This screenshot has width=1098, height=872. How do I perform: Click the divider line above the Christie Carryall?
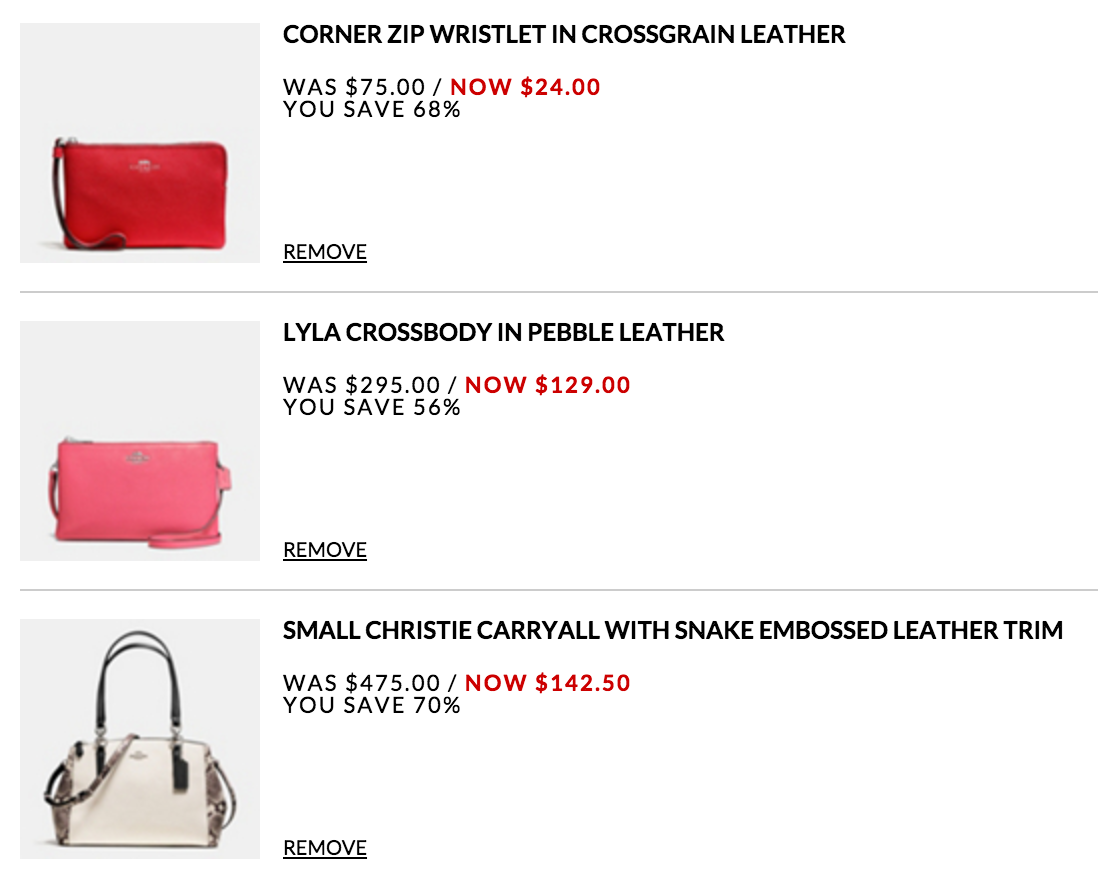(558, 590)
